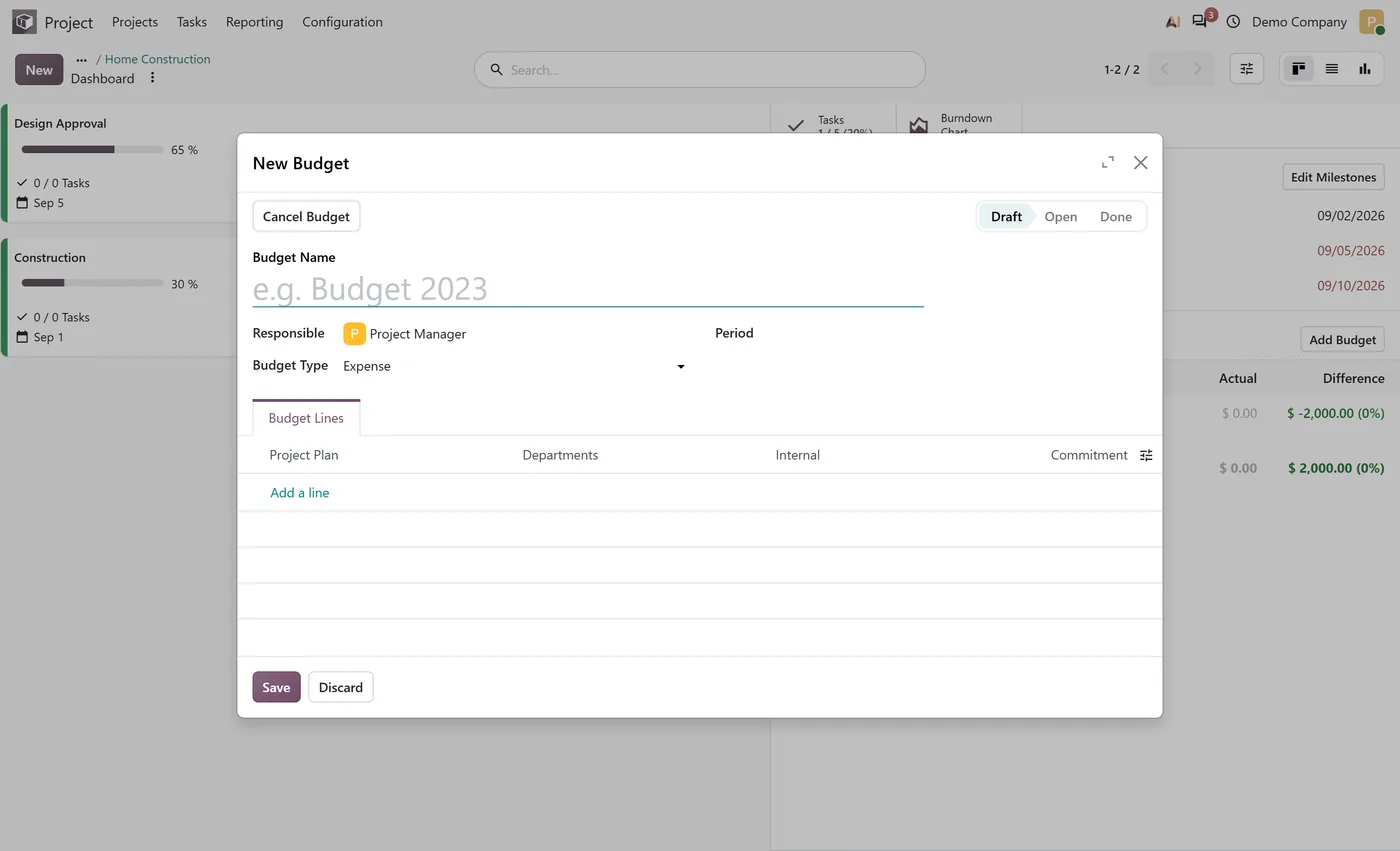Switch to list view

coord(1331,69)
